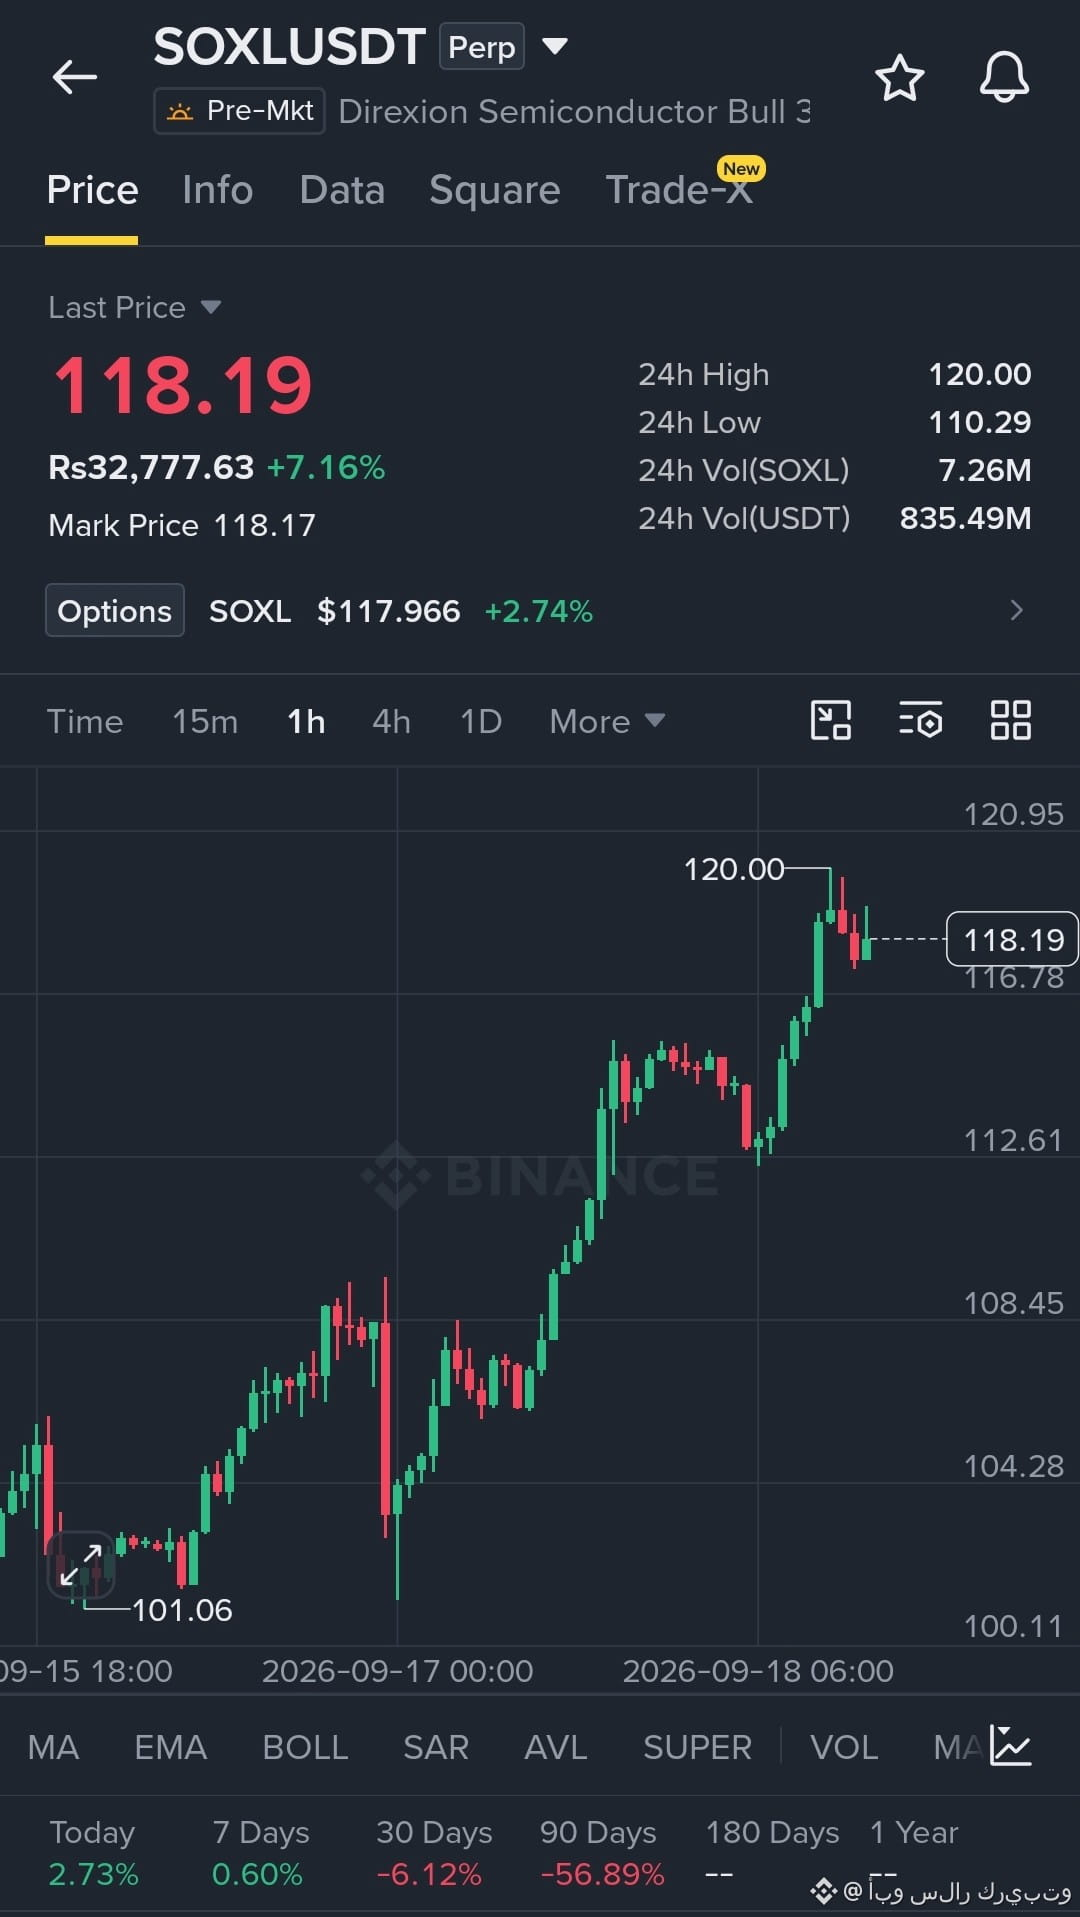Open indicator settings chart icon
This screenshot has height=1917, width=1080.
[x=1011, y=1745]
